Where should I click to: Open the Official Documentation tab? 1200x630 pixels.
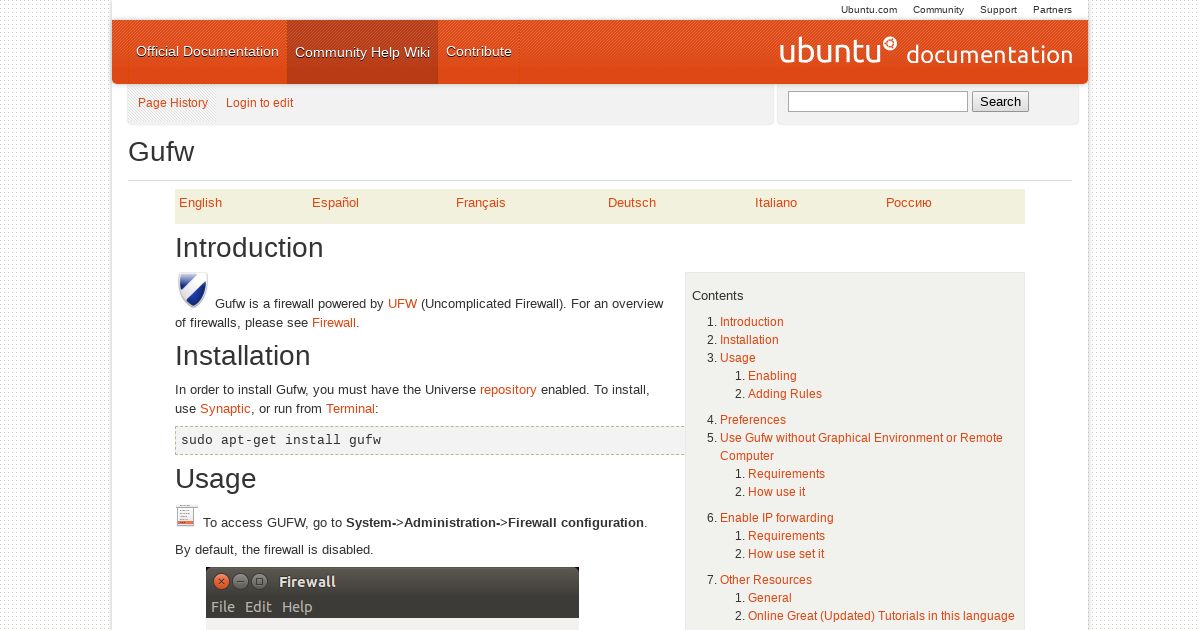pyautogui.click(x=207, y=52)
